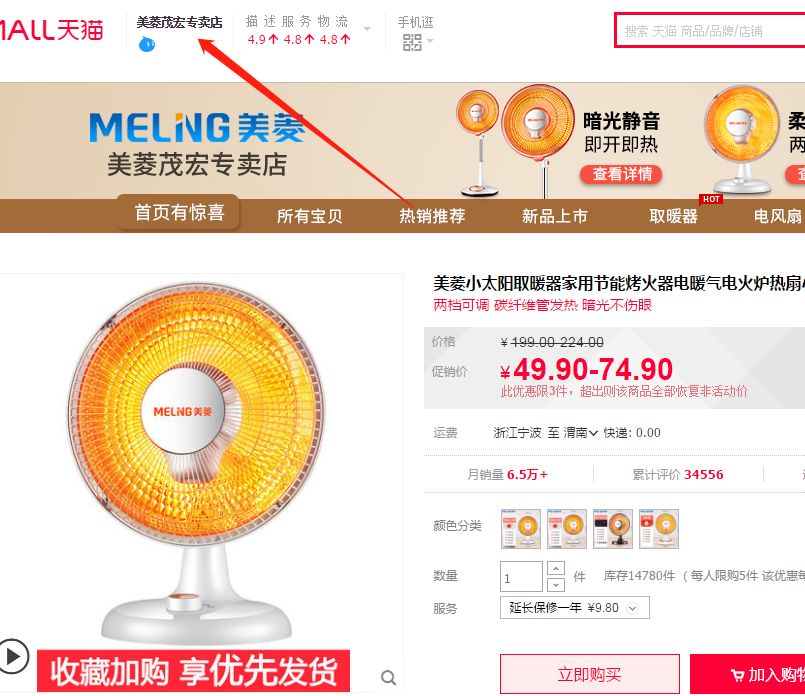Go to the 所有宝贝 tab
This screenshot has width=805, height=696.
[x=310, y=216]
